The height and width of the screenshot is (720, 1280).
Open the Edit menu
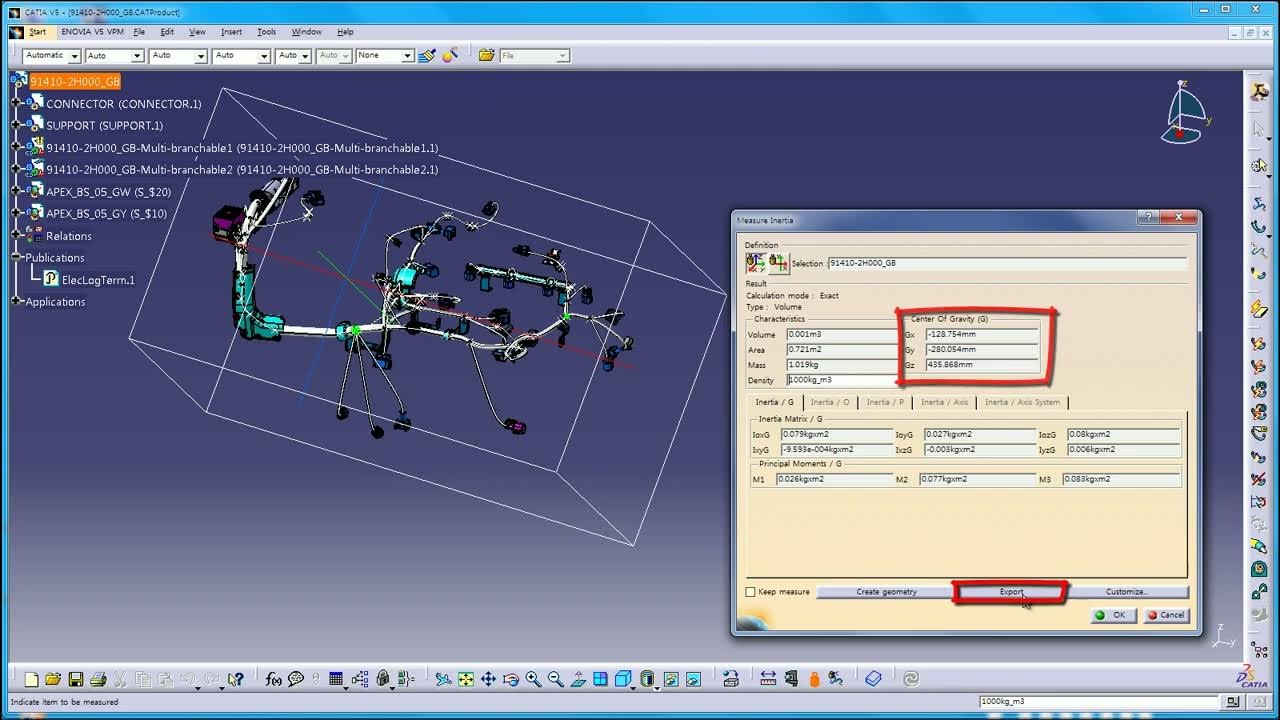point(167,32)
